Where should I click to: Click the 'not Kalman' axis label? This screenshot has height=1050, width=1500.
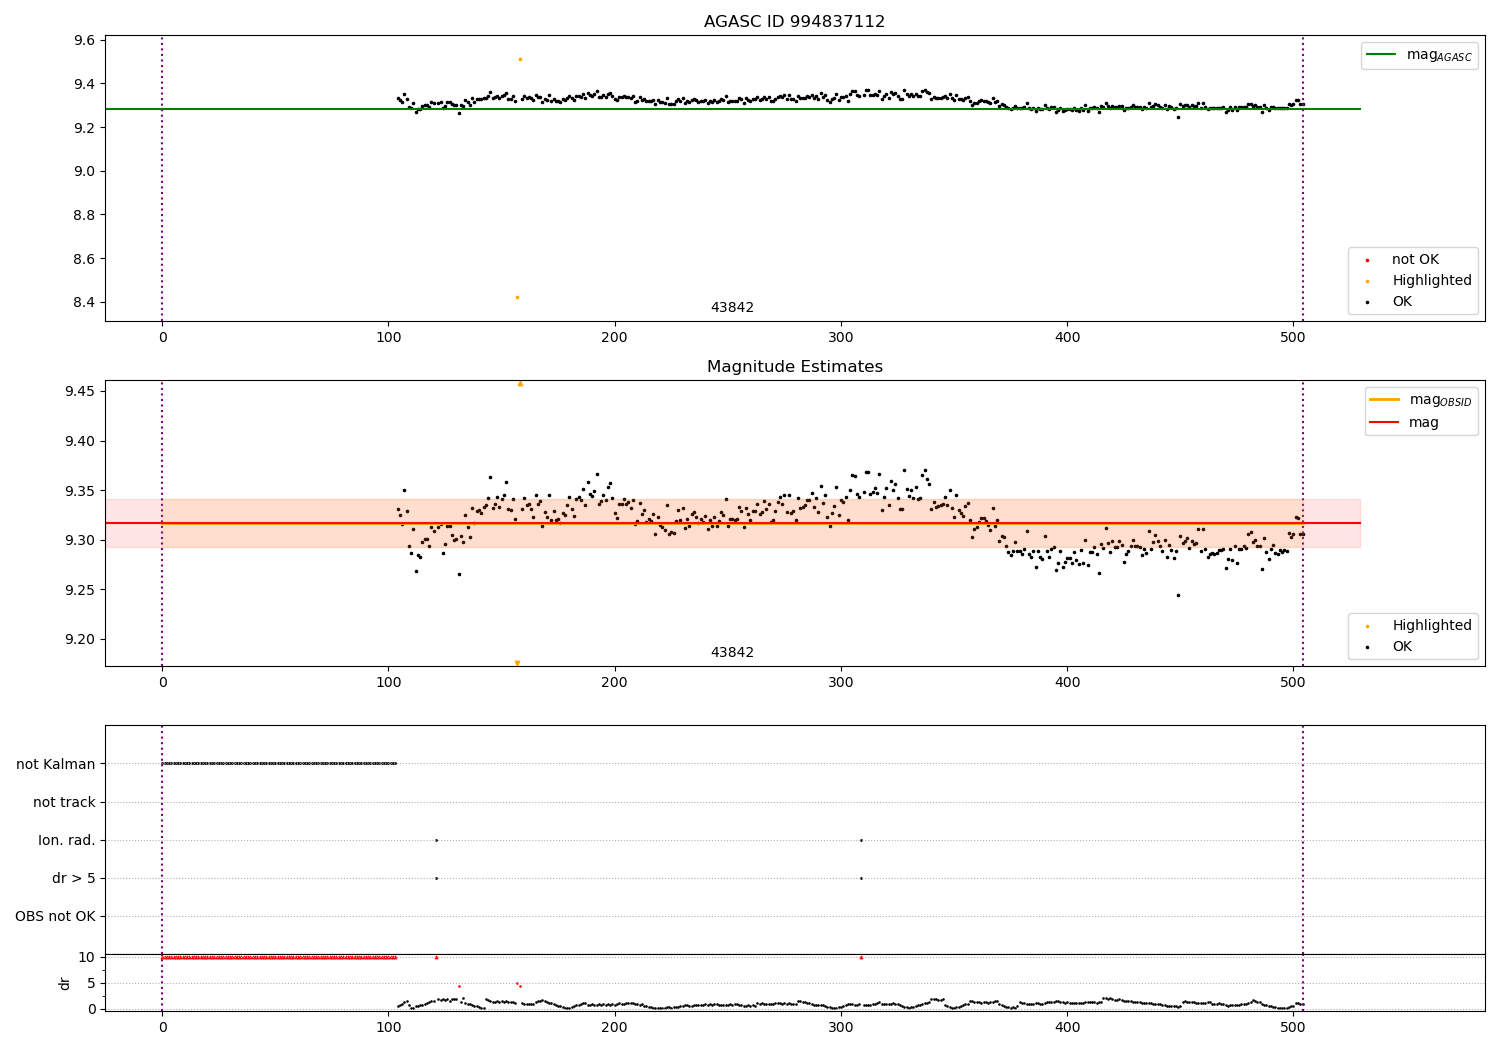tap(56, 764)
